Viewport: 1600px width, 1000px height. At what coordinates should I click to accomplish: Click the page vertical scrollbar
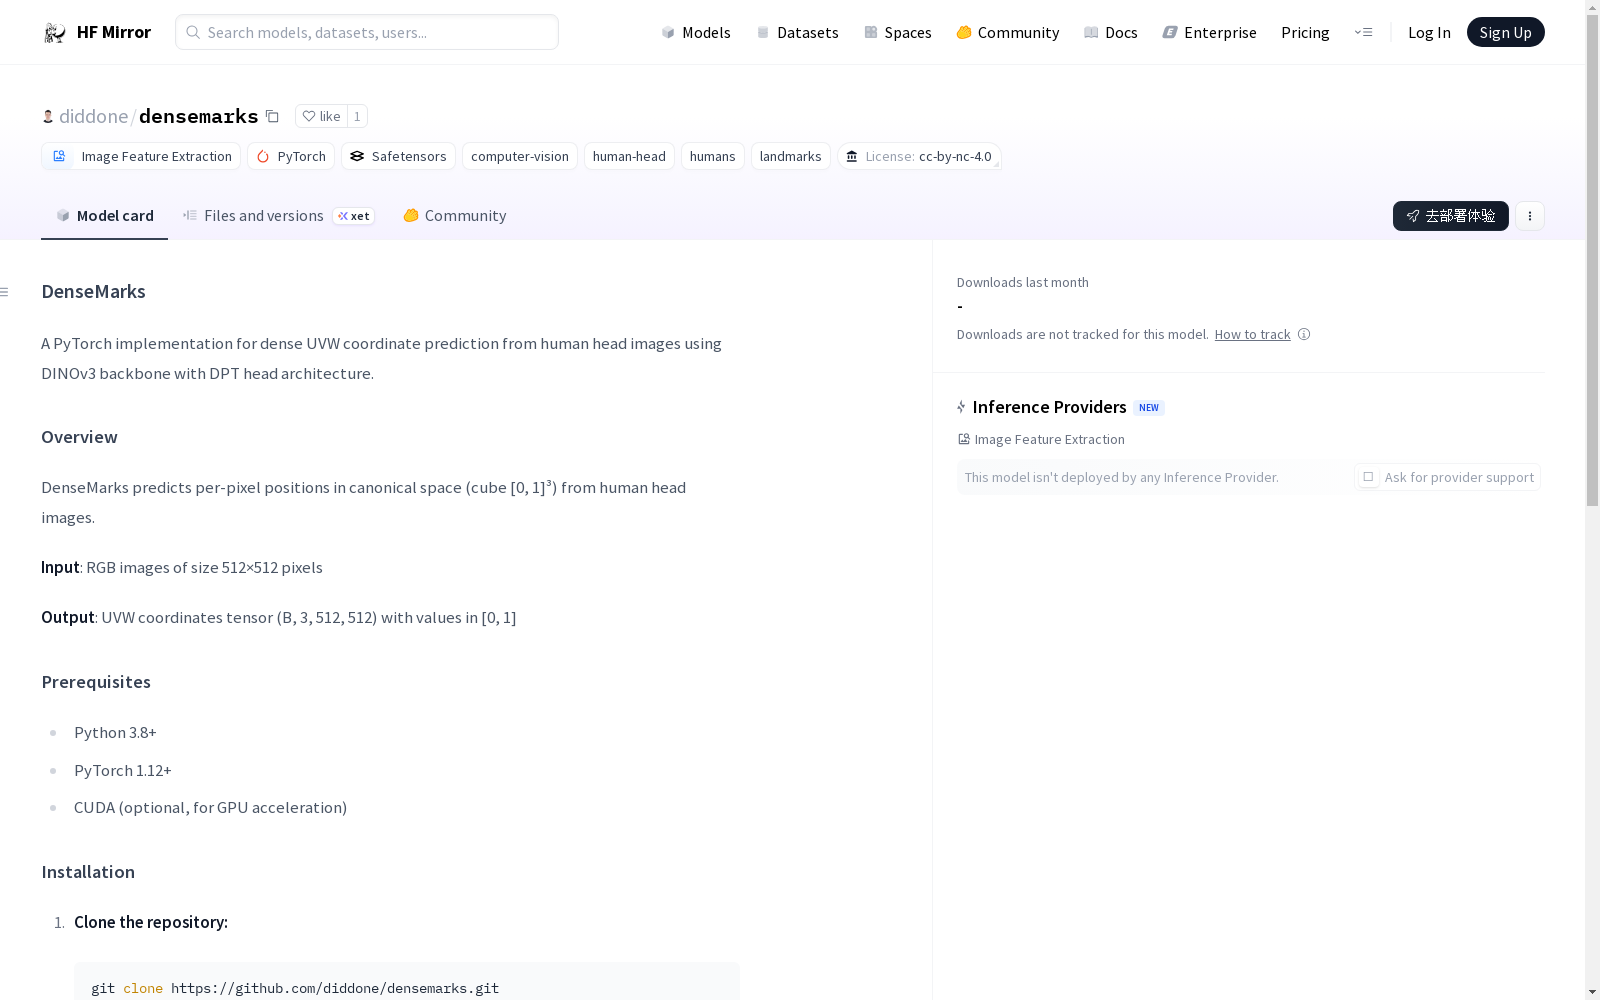(1592, 260)
